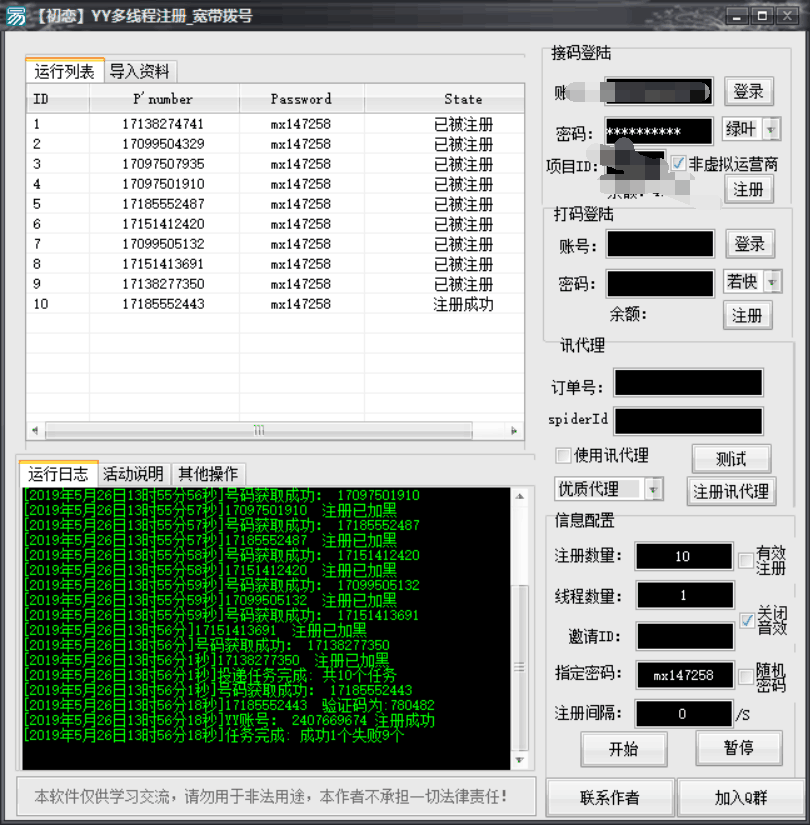The width and height of the screenshot is (810, 825).
Task: Click the 加入Q群 button
Action: 741,798
